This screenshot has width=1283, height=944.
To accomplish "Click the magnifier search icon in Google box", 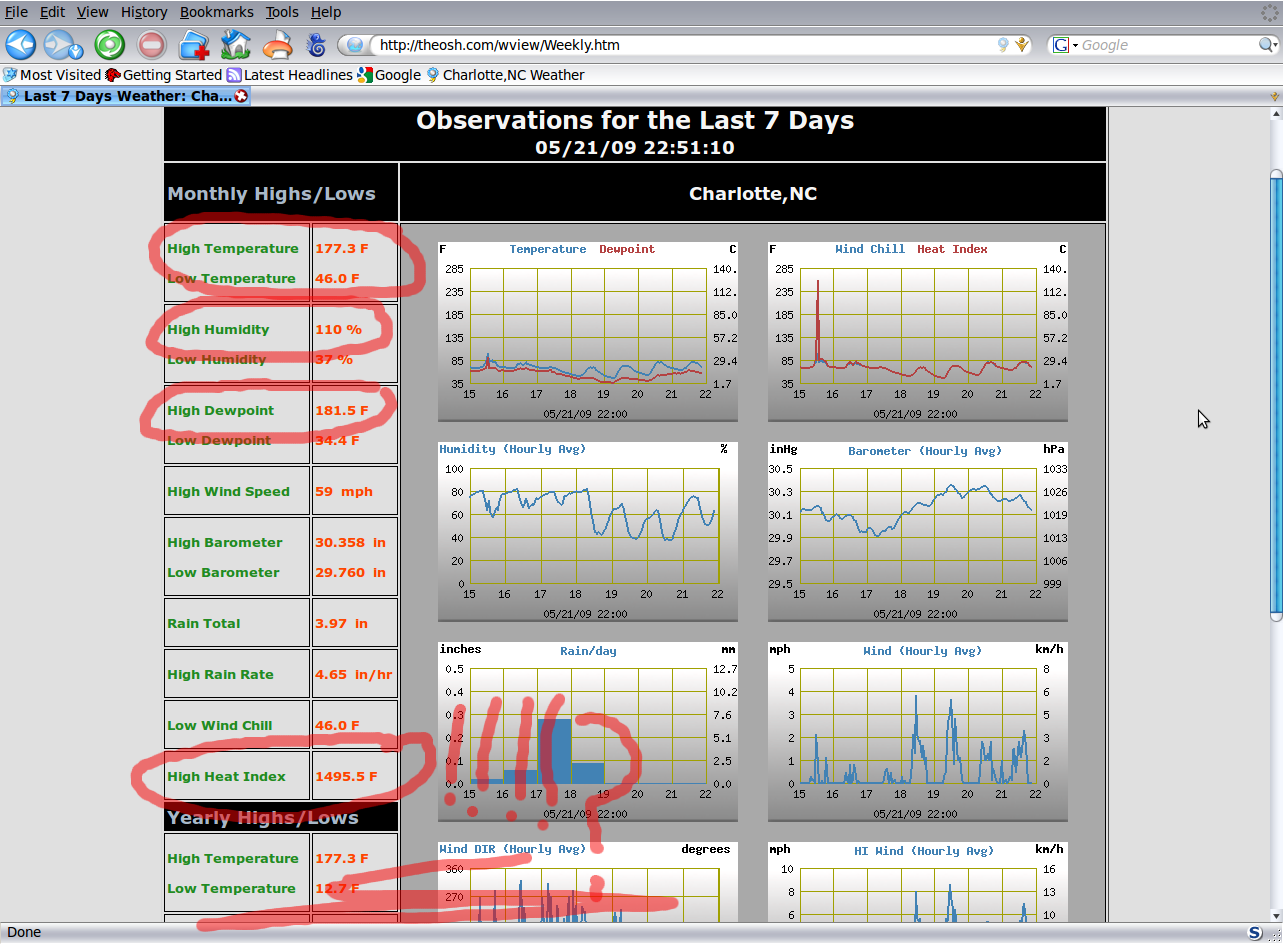I will [x=1266, y=45].
